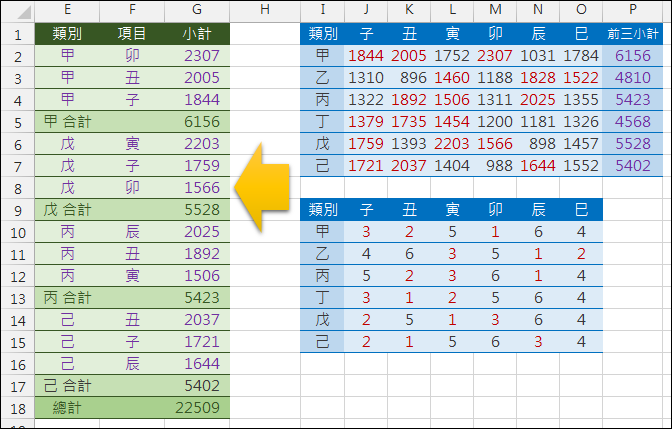This screenshot has width=672, height=429.
Task: Select column G header
Action: [x=197, y=9]
